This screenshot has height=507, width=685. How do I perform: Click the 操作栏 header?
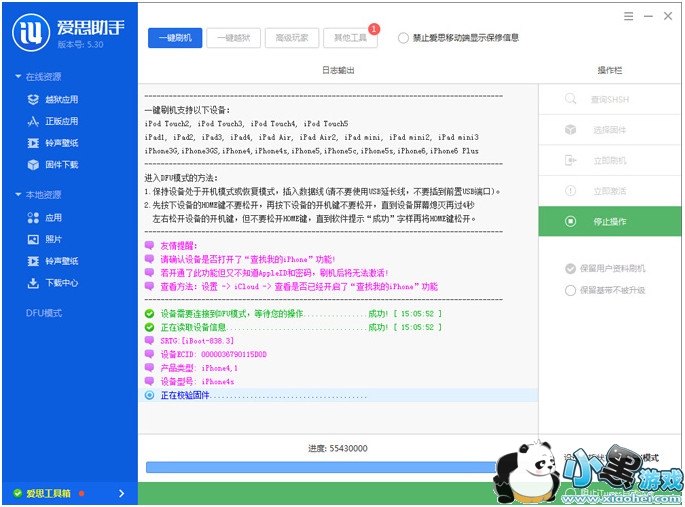coord(610,70)
